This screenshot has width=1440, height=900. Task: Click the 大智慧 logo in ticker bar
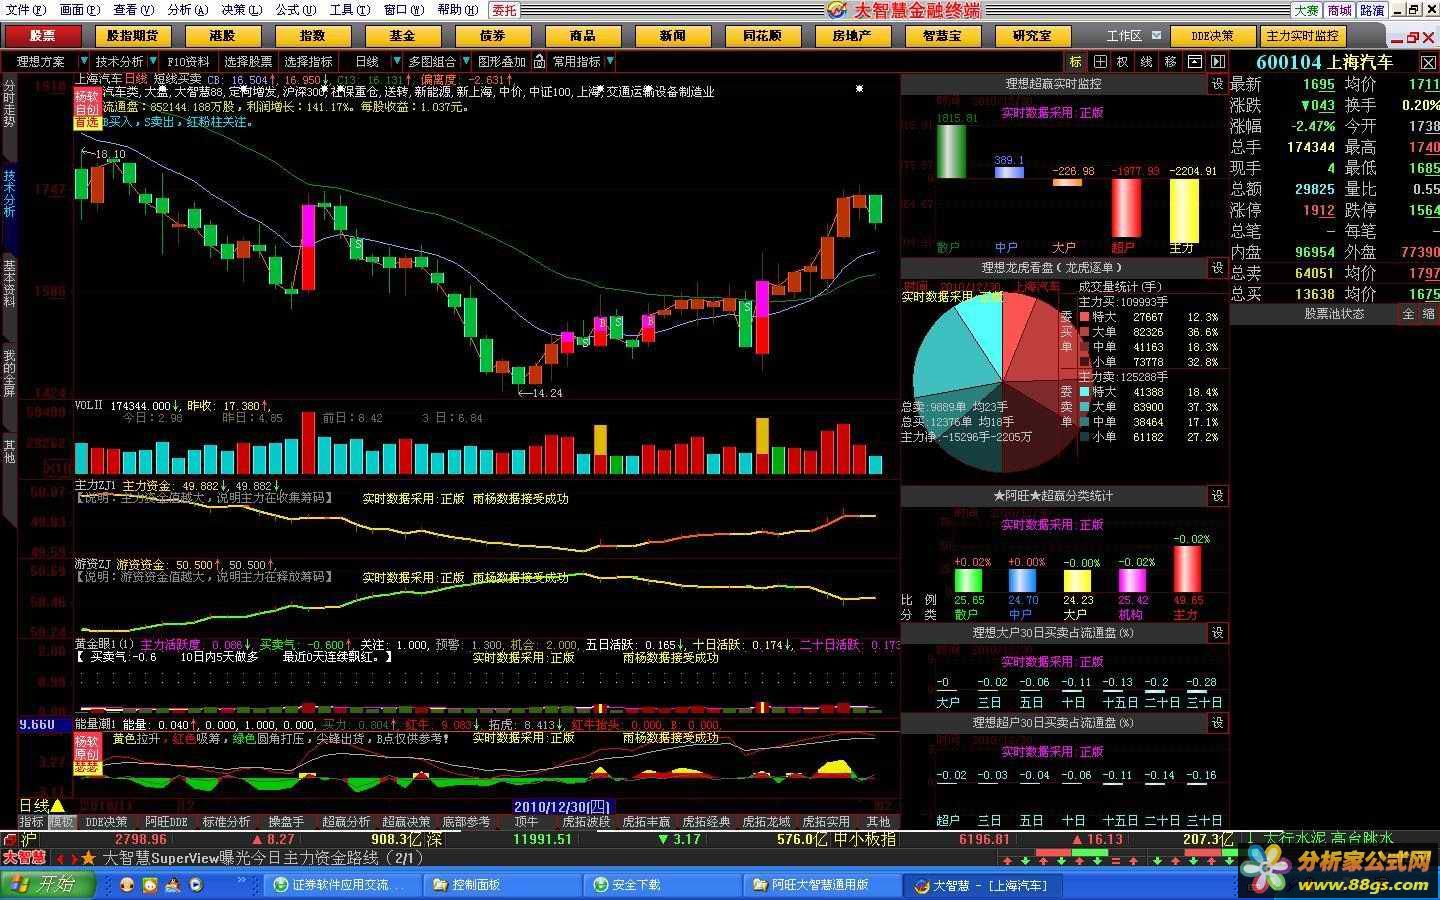point(24,857)
